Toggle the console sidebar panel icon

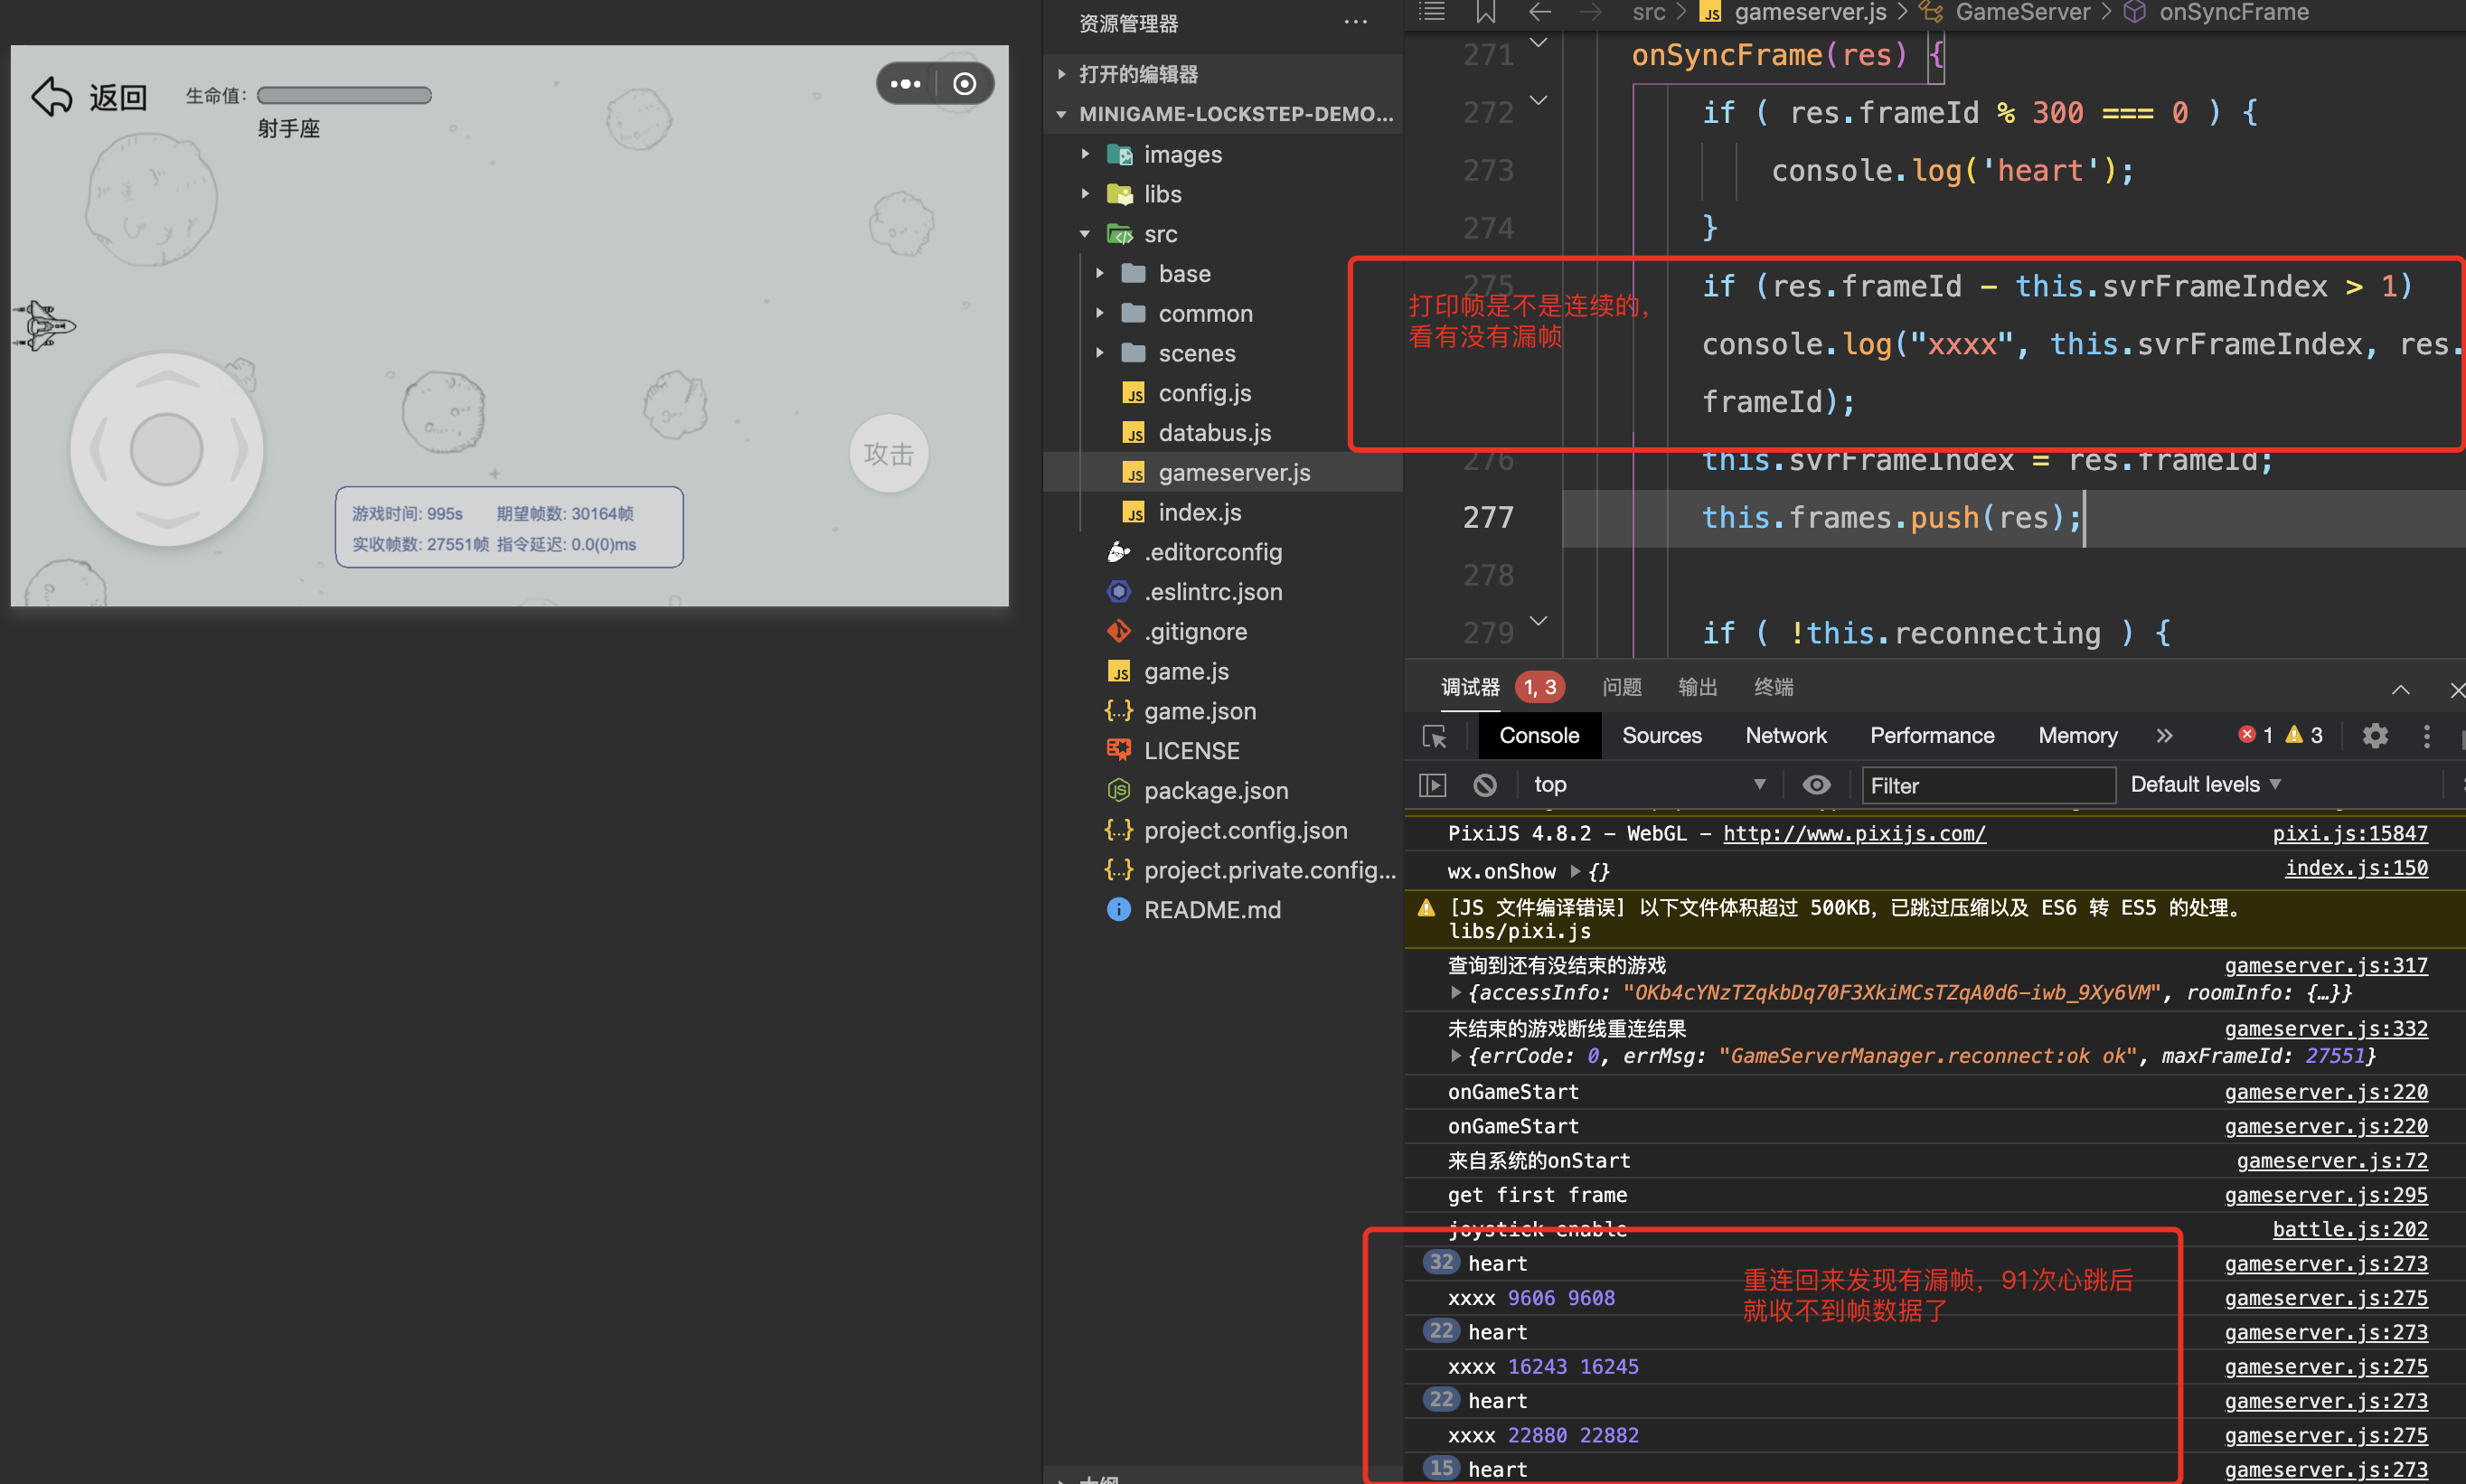coord(1433,785)
